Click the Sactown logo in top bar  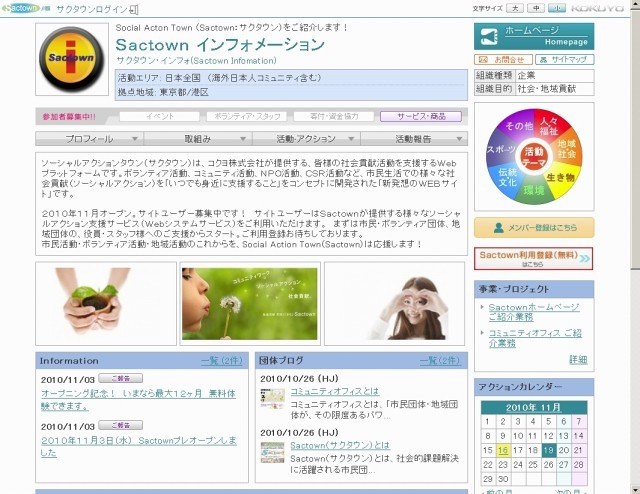pos(25,8)
